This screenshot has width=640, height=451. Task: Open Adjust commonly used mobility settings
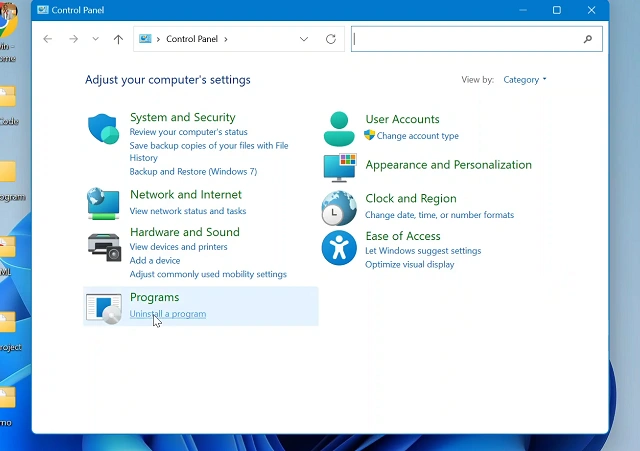(x=208, y=274)
